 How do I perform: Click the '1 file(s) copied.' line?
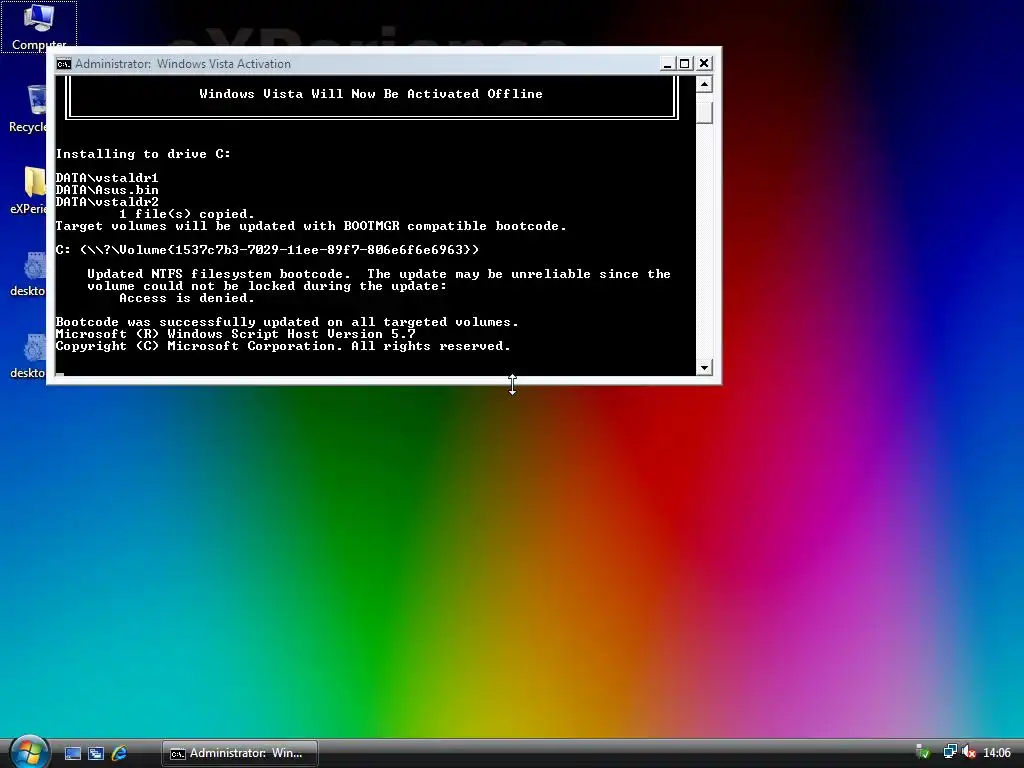click(x=187, y=214)
